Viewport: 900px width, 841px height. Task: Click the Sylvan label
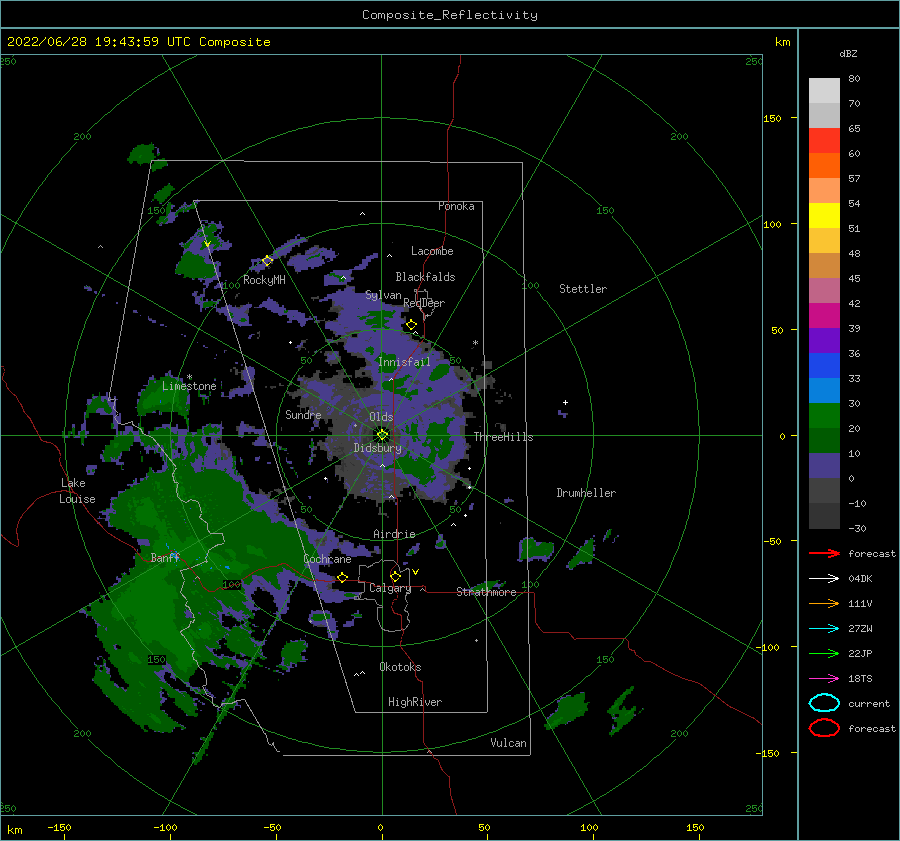pyautogui.click(x=383, y=295)
